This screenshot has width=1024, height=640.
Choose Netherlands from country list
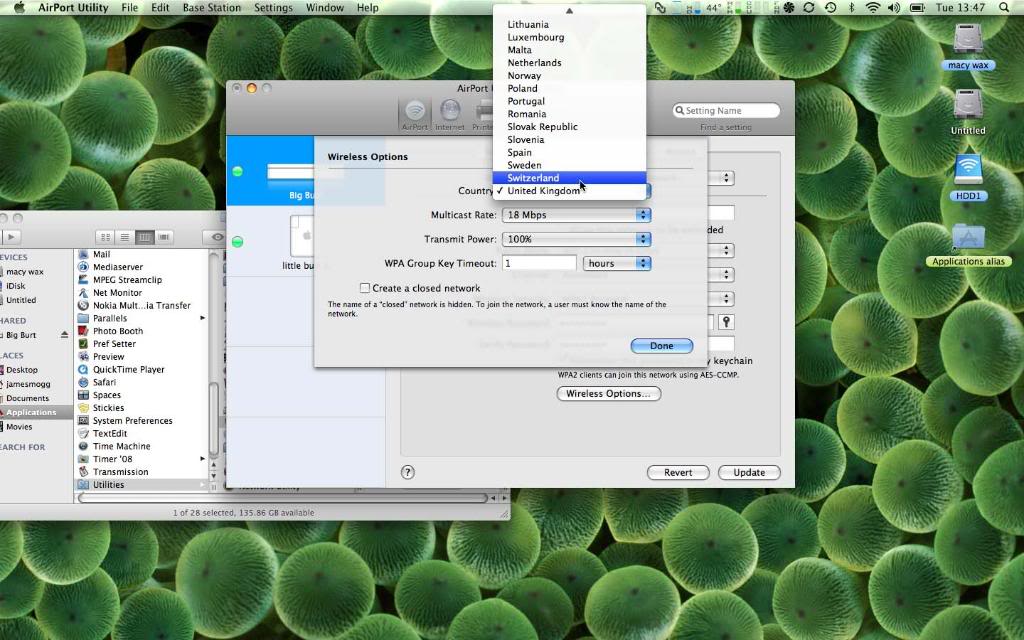[569, 63]
